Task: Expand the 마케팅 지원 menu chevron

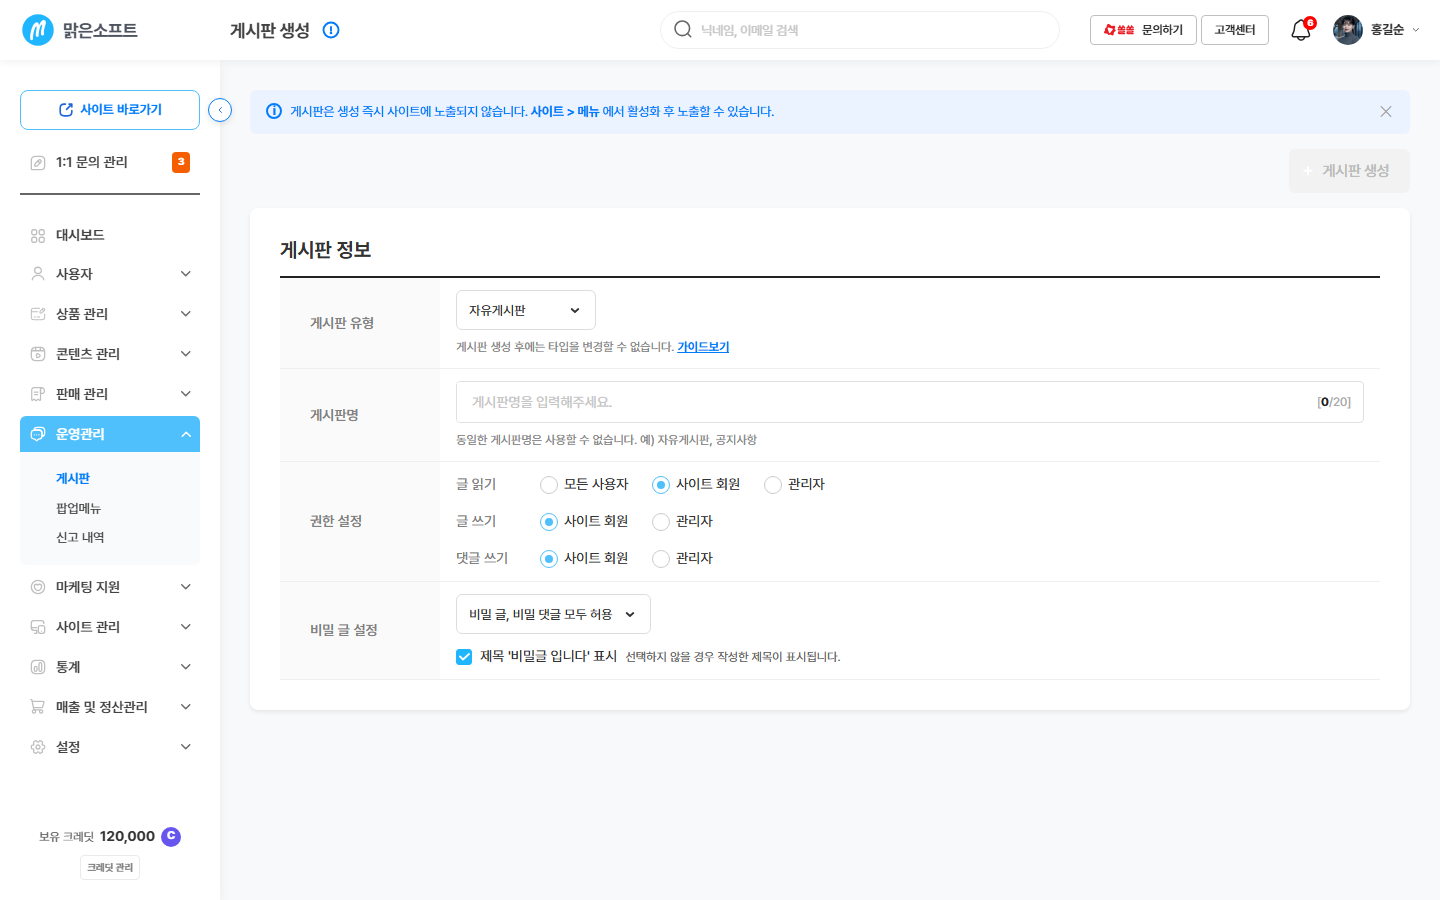Action: point(186,587)
